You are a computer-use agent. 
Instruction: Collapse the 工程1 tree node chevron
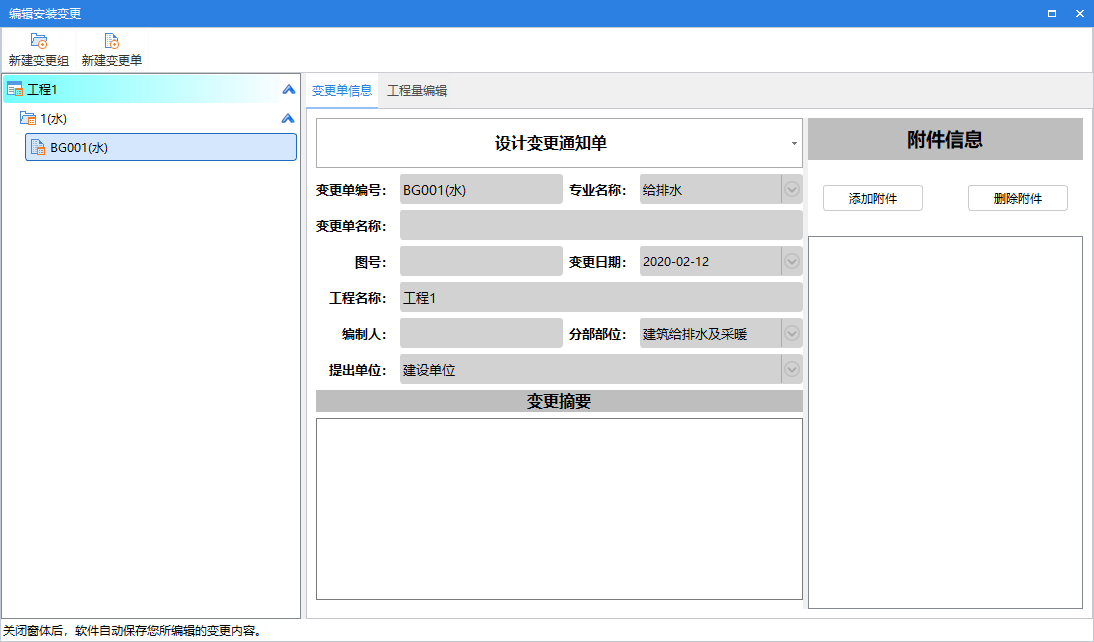coord(288,90)
